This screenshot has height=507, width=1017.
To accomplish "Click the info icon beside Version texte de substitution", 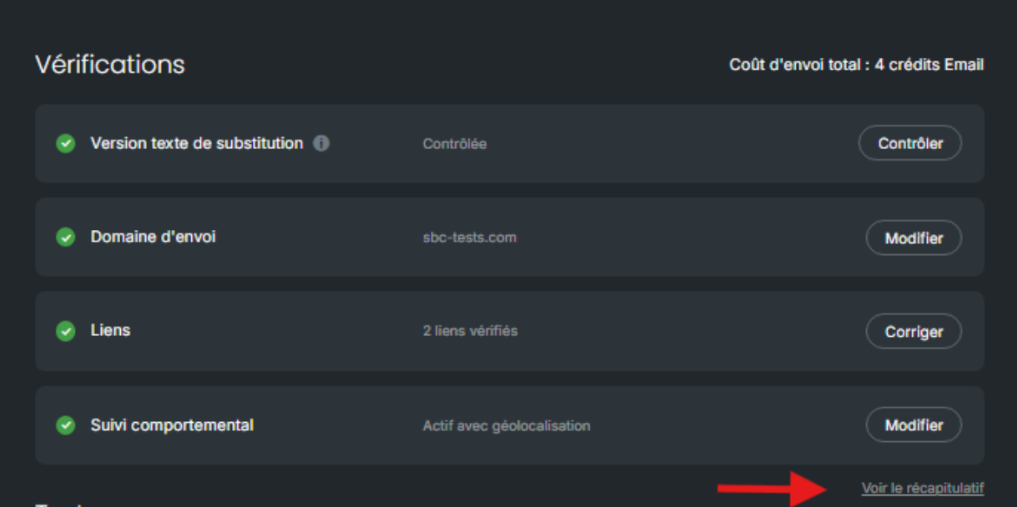I will 321,143.
